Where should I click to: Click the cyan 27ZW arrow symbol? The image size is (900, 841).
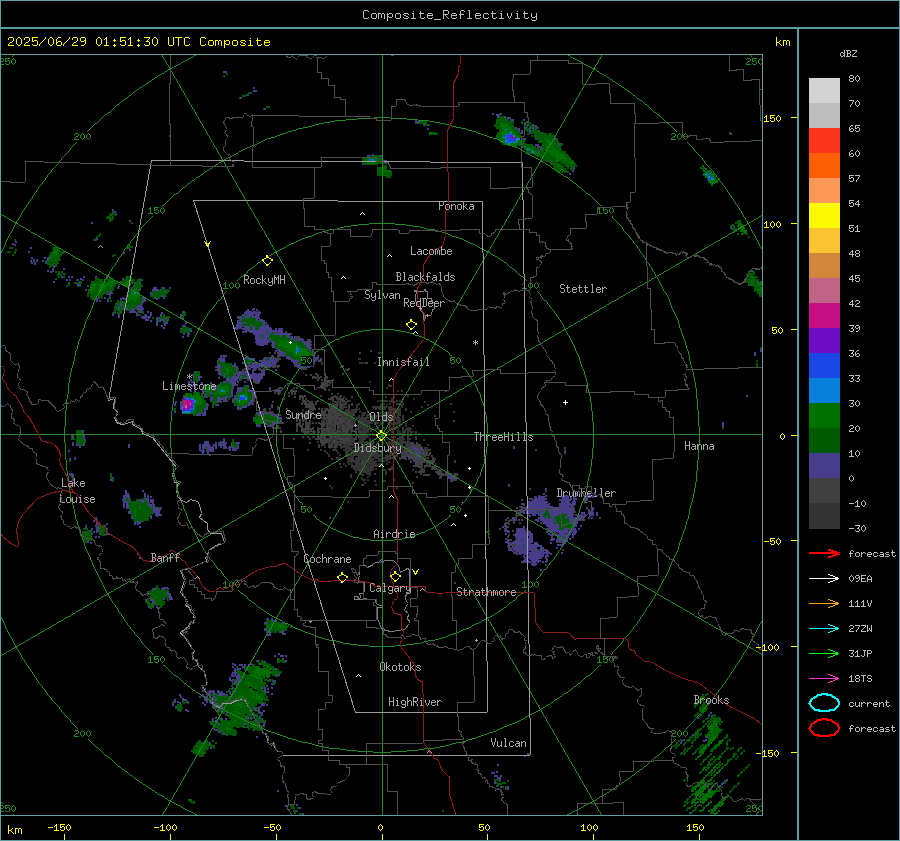(x=824, y=629)
